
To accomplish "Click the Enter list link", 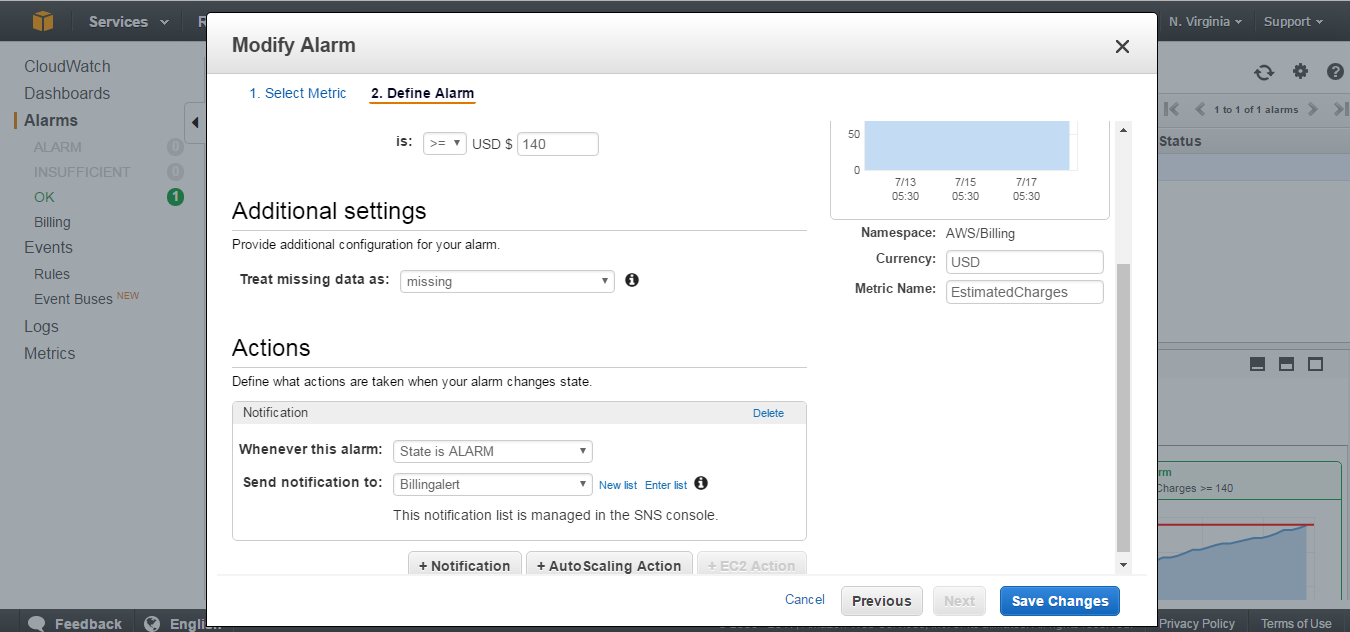I will point(666,485).
